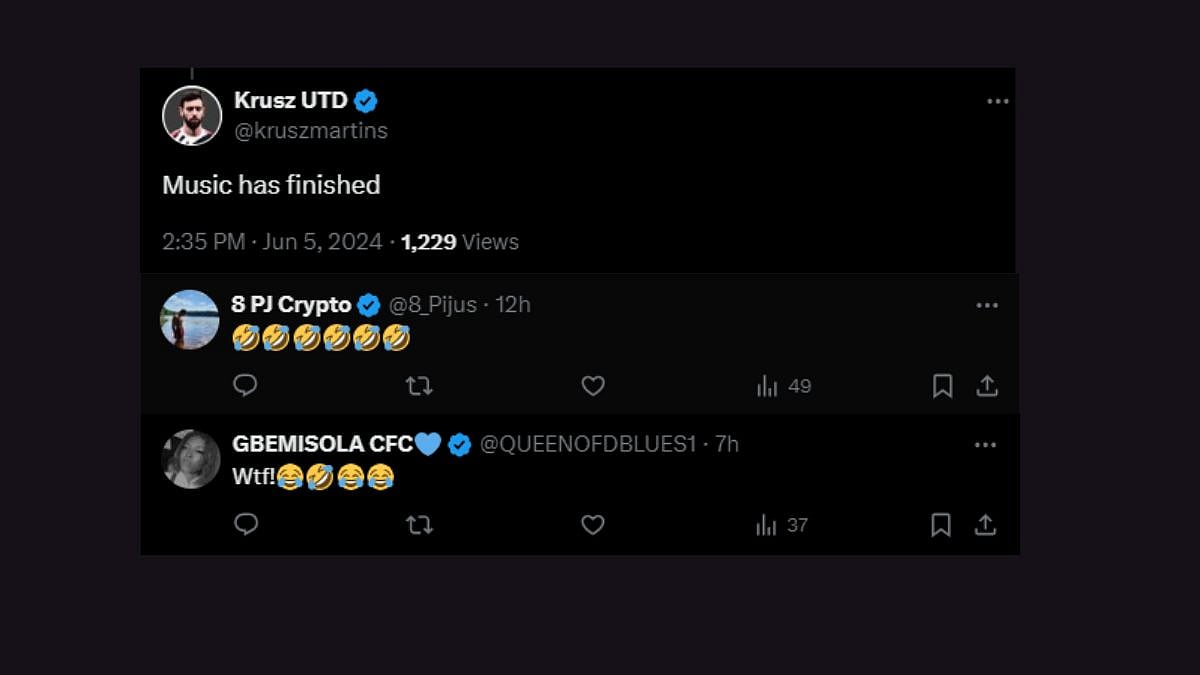This screenshot has width=1200, height=675.
Task: View analytics showing 37 views
Action: (x=782, y=525)
